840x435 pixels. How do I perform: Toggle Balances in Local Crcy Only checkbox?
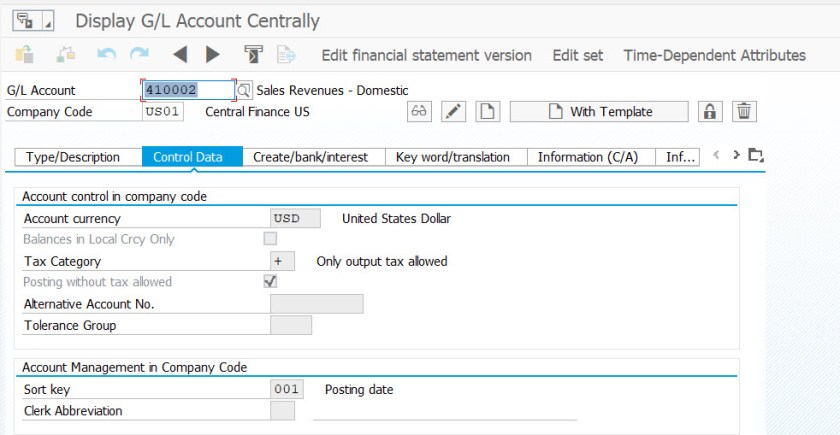tap(270, 239)
